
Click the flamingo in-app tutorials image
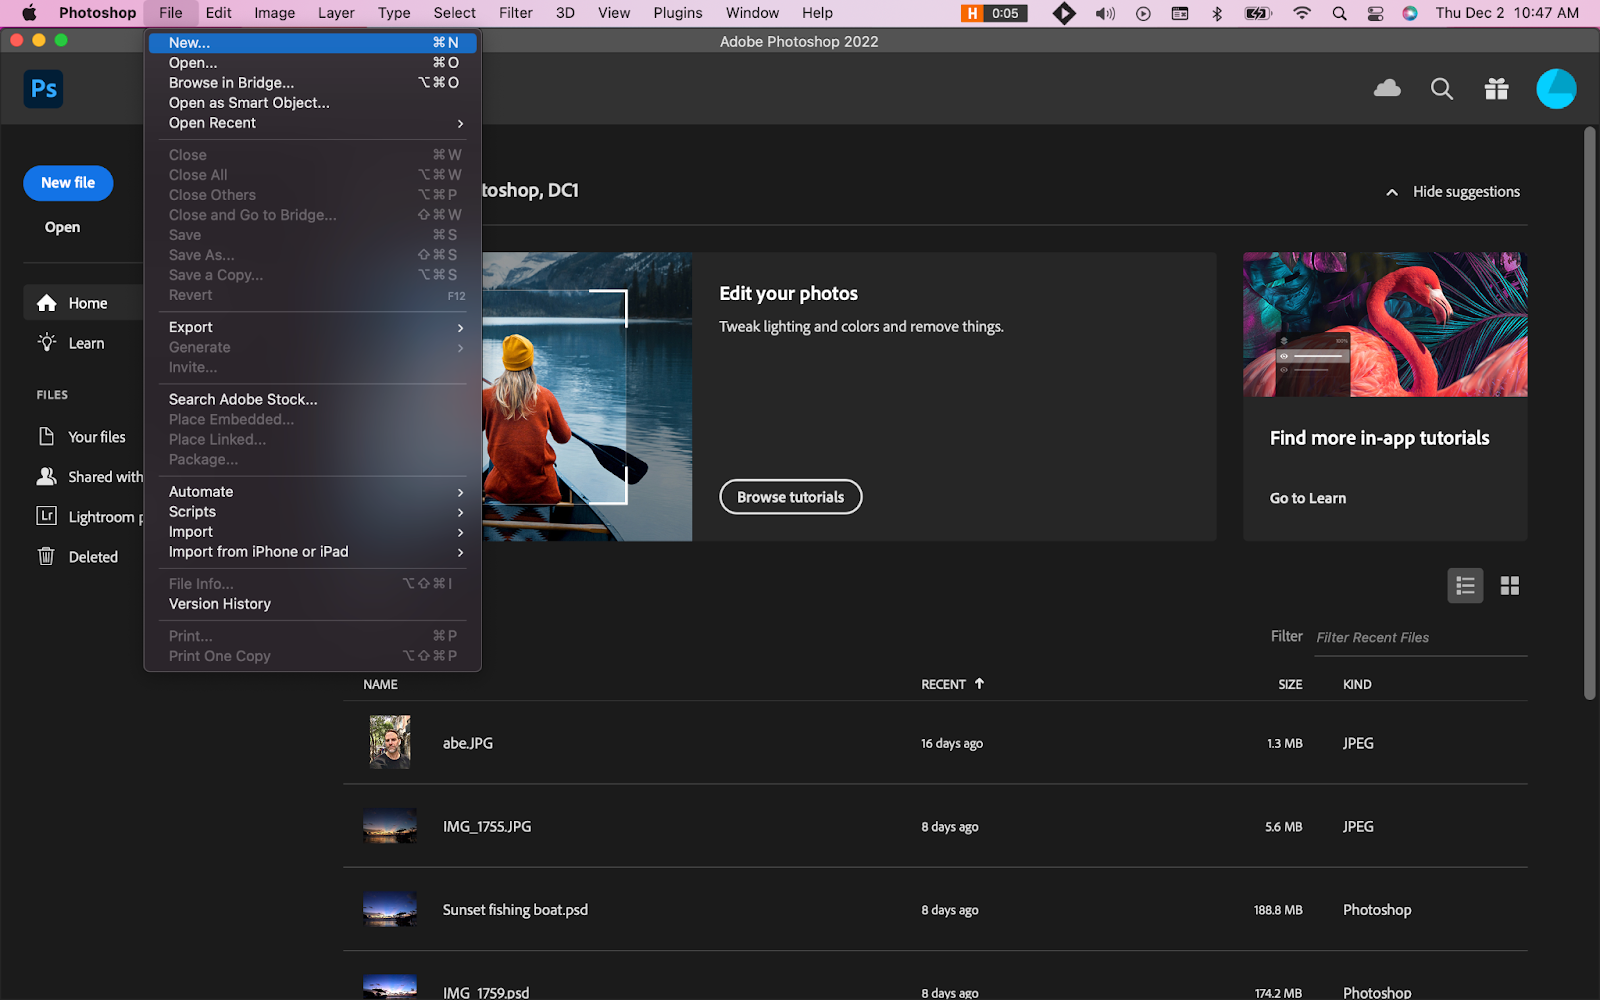1385,324
